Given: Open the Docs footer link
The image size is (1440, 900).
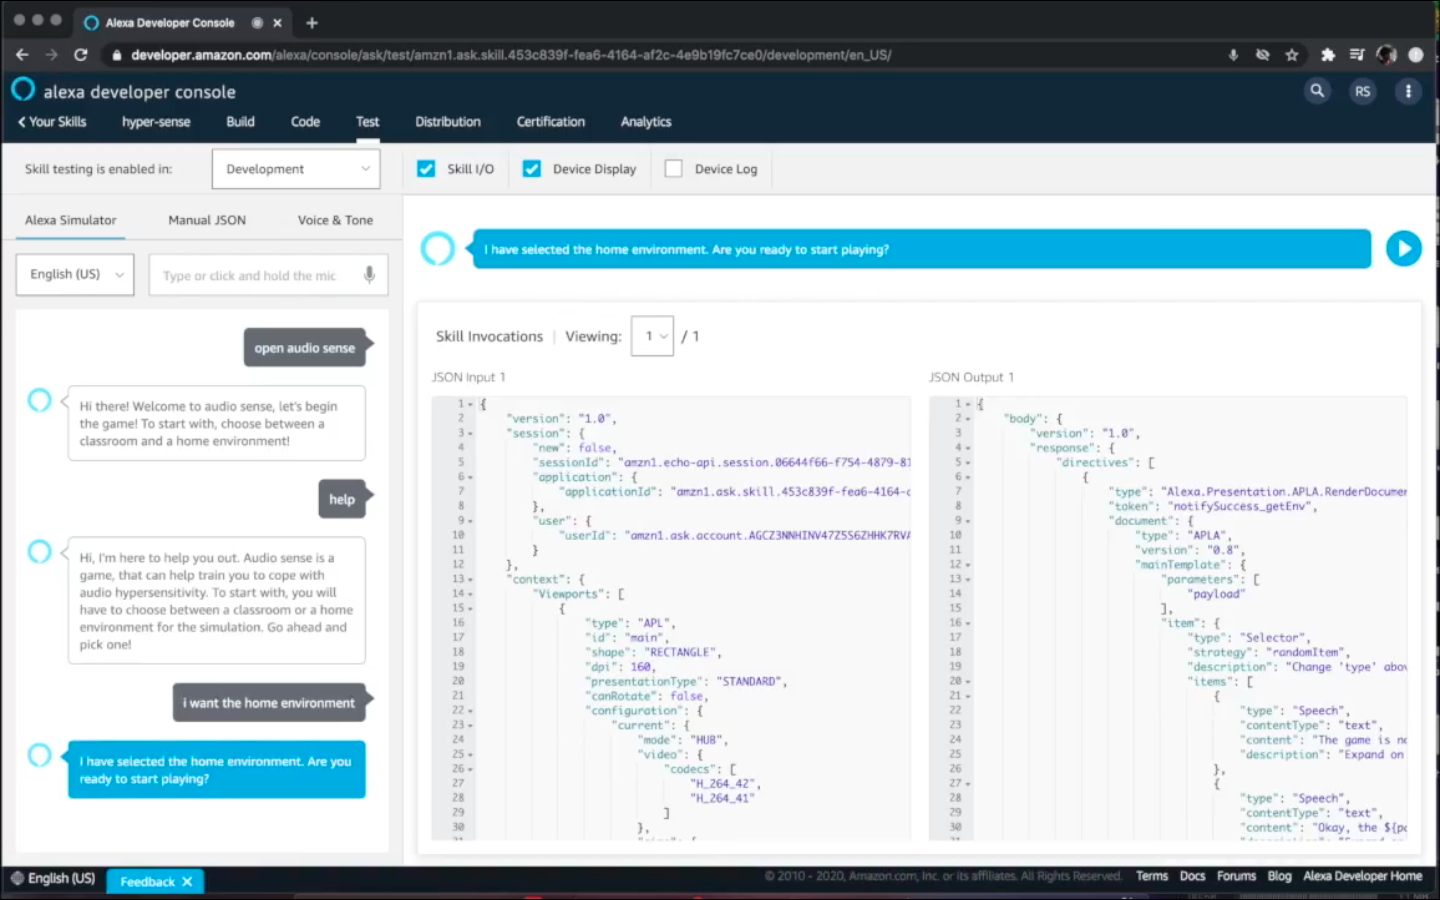Looking at the screenshot, I should (1192, 876).
